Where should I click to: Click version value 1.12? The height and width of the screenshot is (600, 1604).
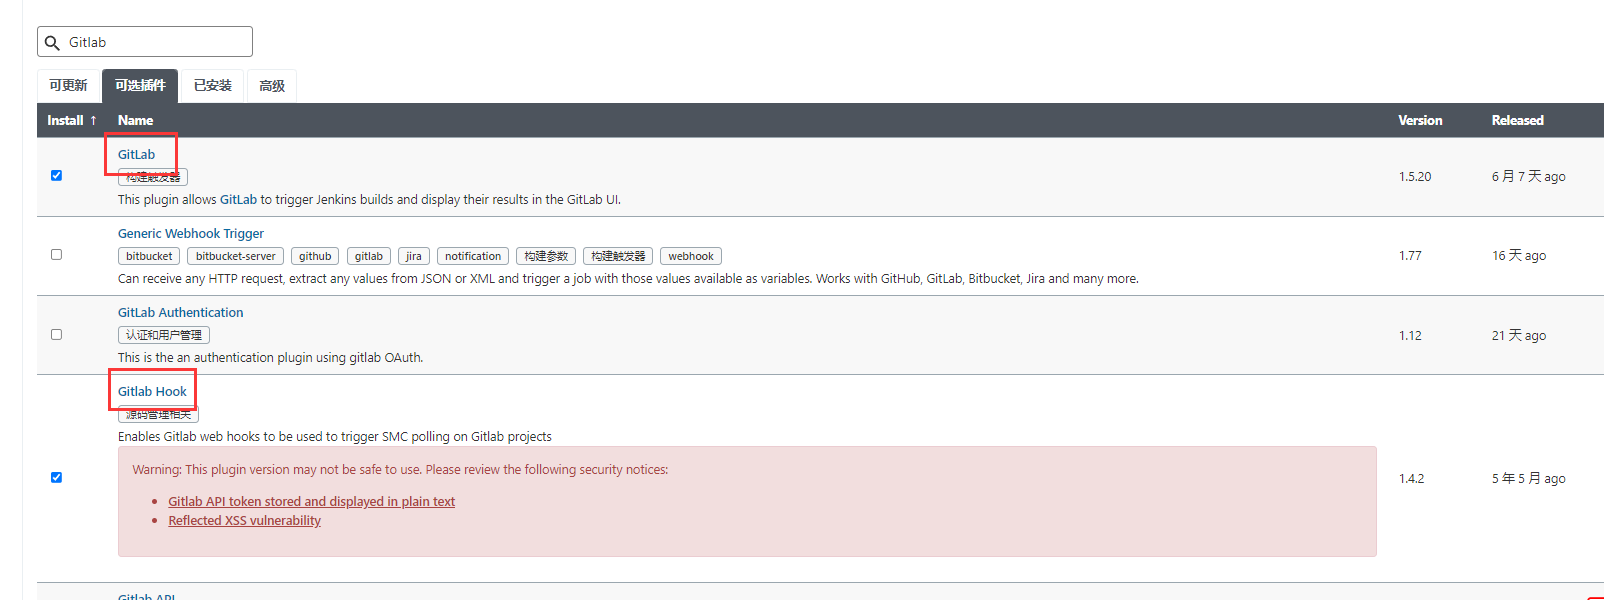1410,336
